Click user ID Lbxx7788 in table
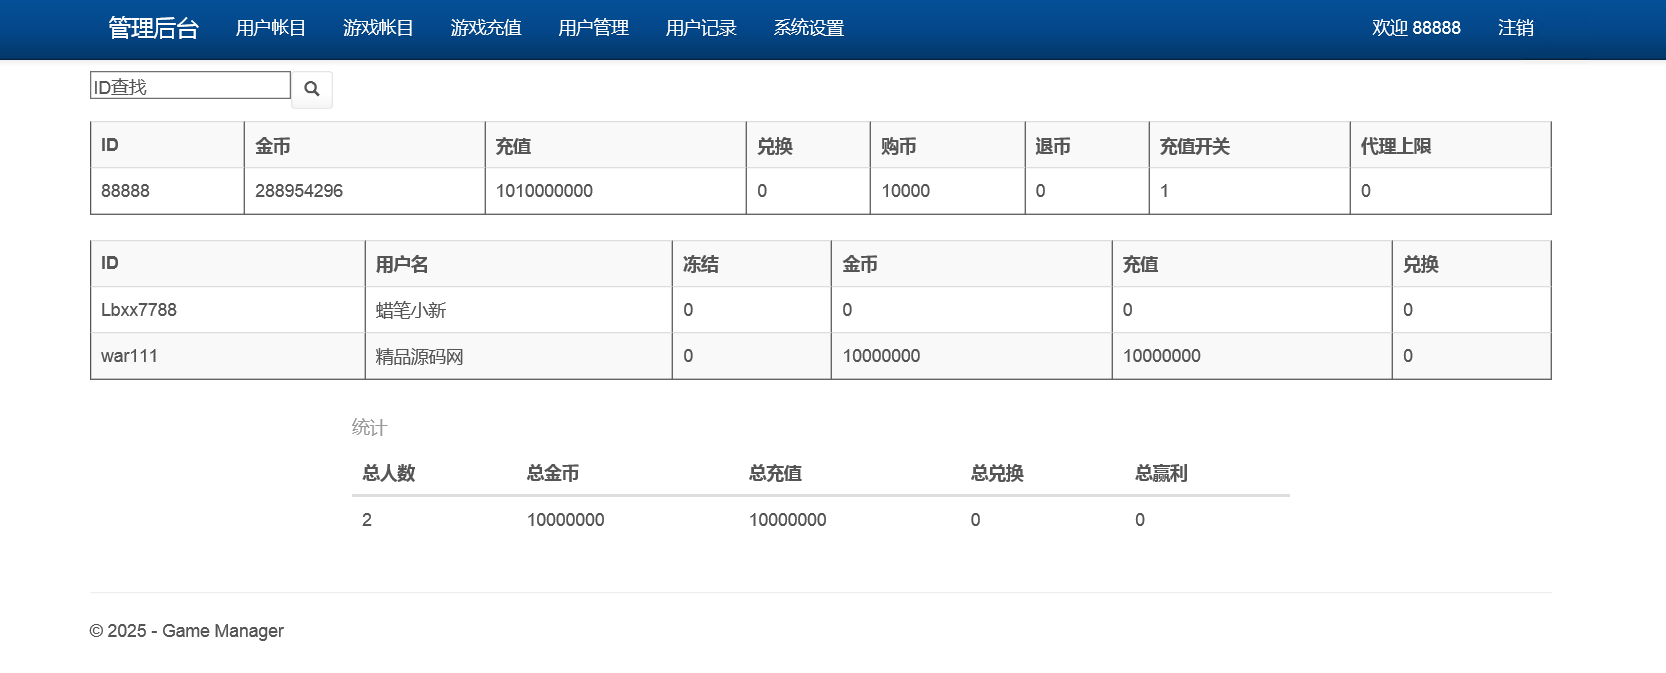The image size is (1666, 673). [139, 310]
